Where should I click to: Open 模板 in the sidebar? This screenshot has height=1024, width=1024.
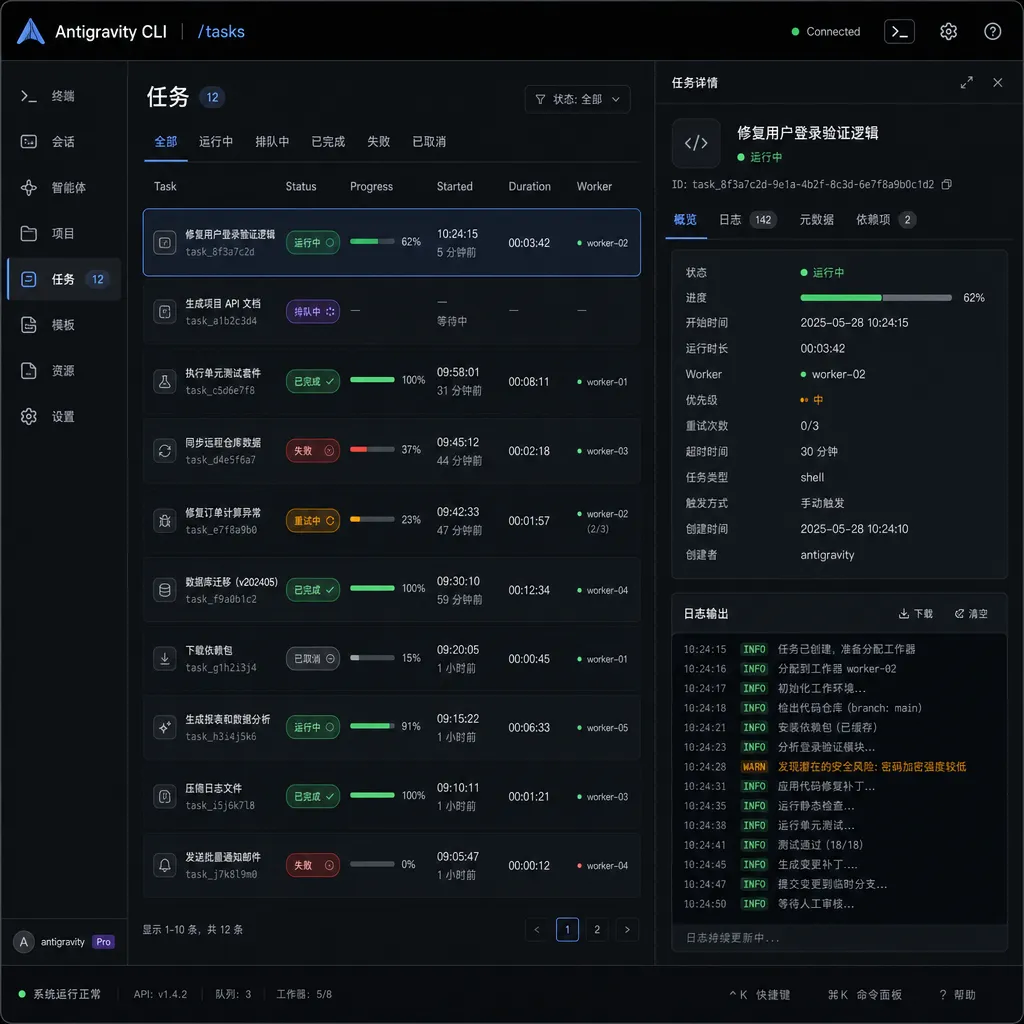63,325
